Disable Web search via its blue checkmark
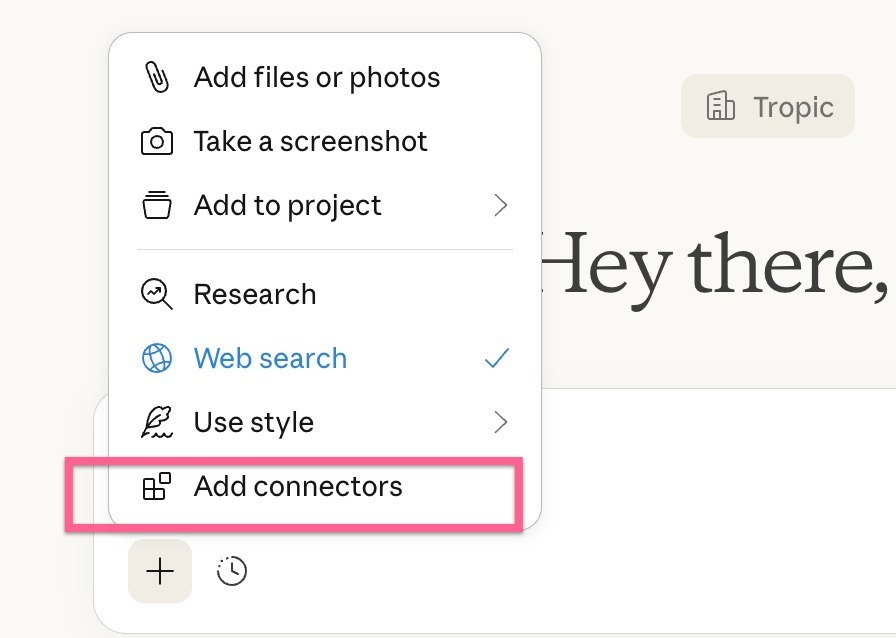Viewport: 896px width, 638px height. [497, 358]
